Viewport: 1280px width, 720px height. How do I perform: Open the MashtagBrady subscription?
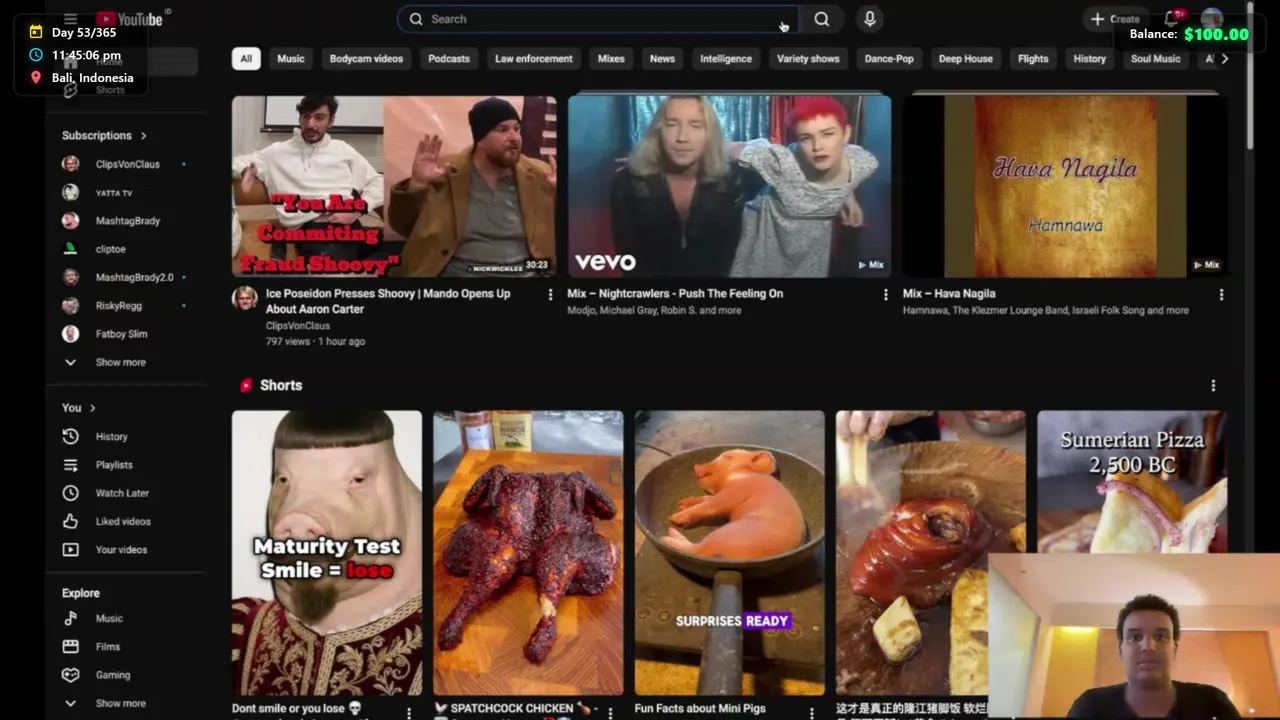[125, 221]
